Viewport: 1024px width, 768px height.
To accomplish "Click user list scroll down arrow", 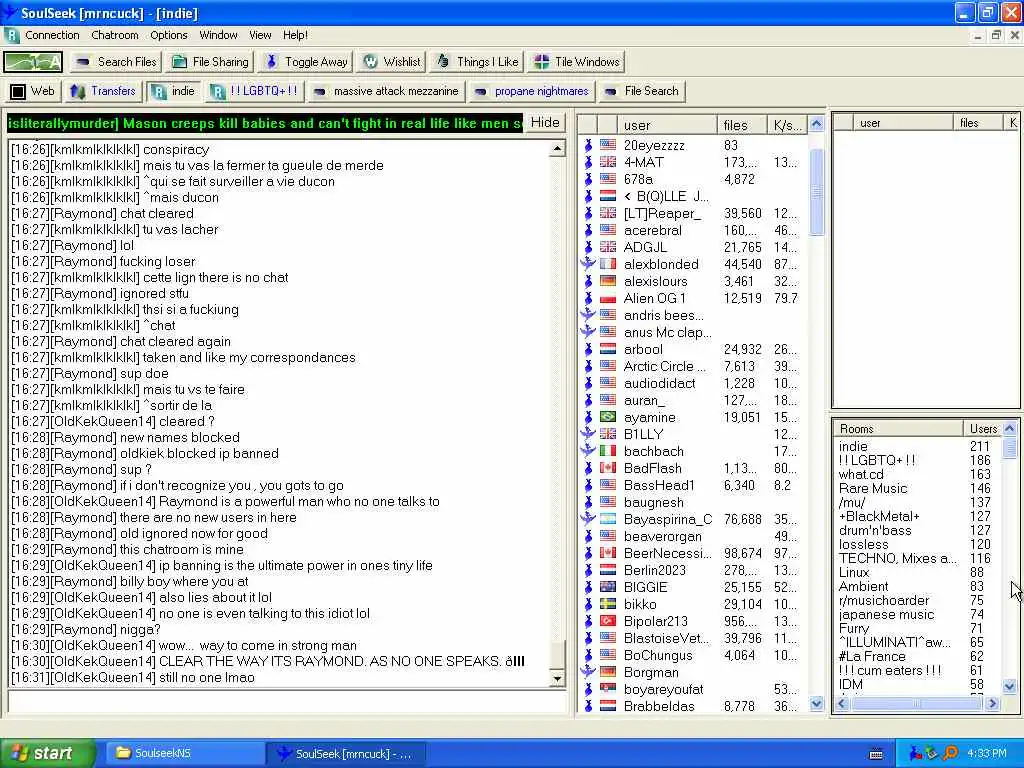I will 816,704.
